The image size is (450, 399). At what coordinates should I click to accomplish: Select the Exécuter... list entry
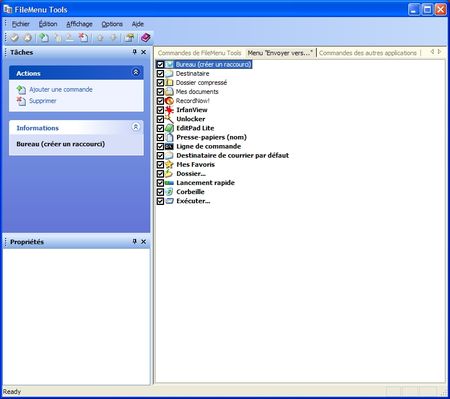[x=193, y=201]
